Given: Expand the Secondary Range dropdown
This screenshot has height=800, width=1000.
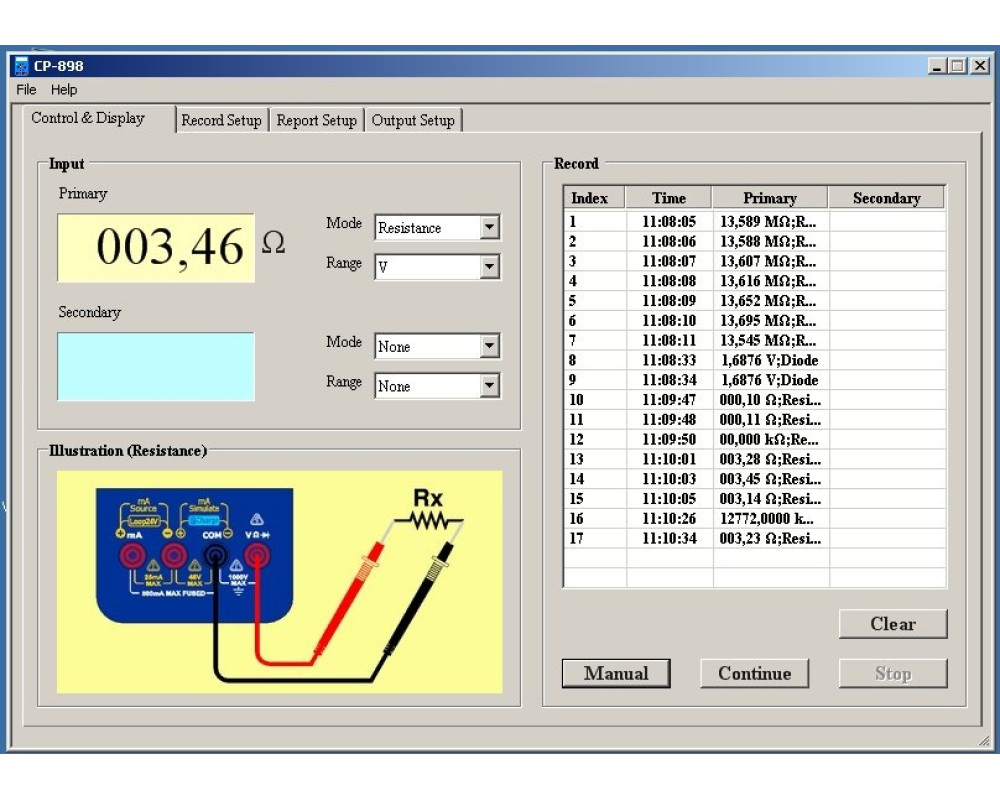Looking at the screenshot, I should (489, 386).
